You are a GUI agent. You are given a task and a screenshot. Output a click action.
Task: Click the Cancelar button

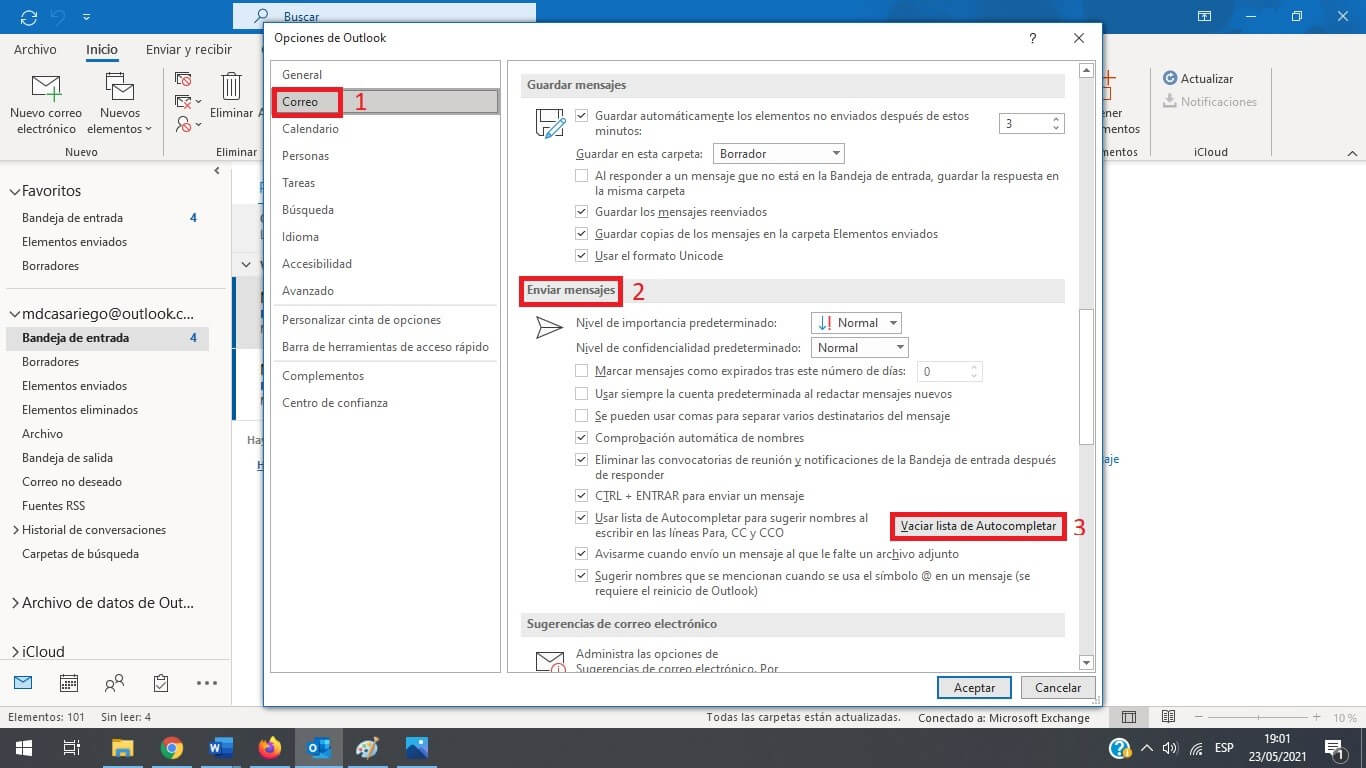coord(1058,688)
